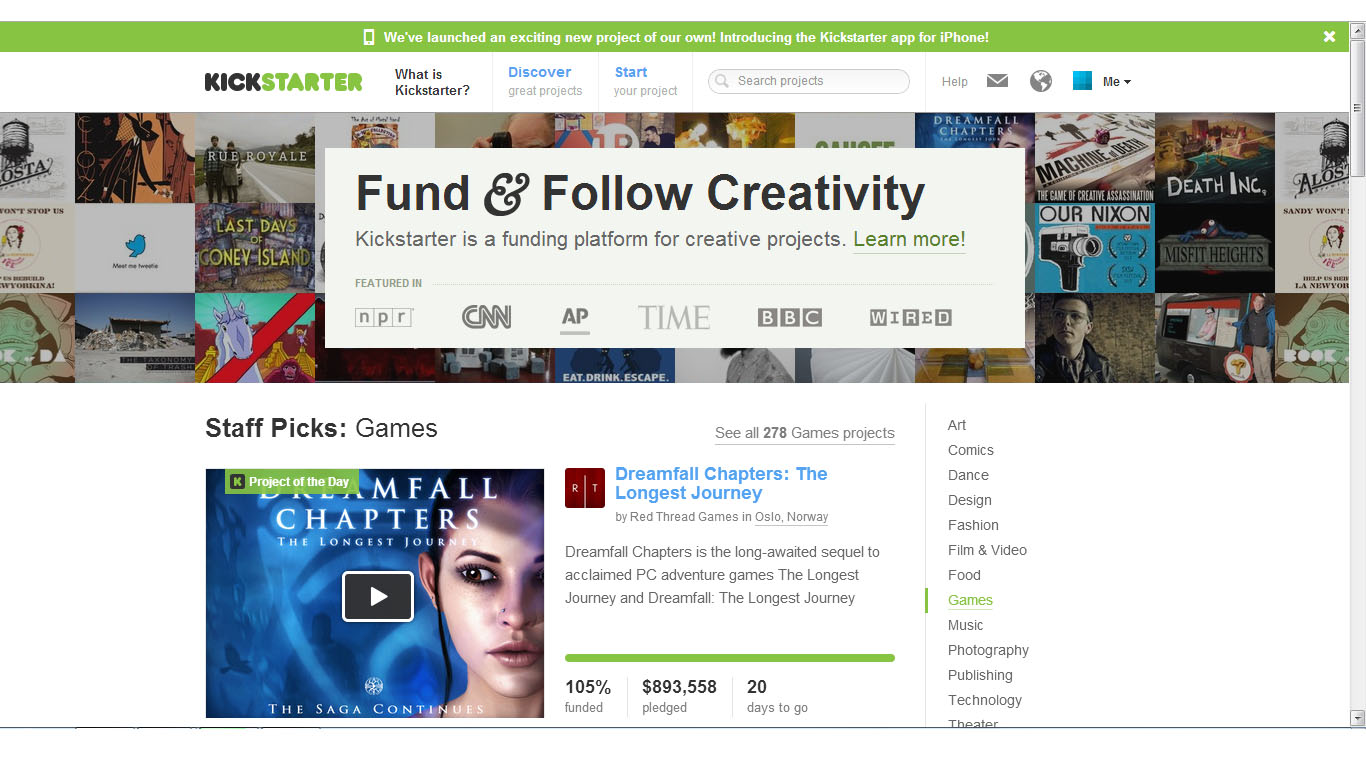Select the Comics category
The height and width of the screenshot is (768, 1366).
point(971,450)
